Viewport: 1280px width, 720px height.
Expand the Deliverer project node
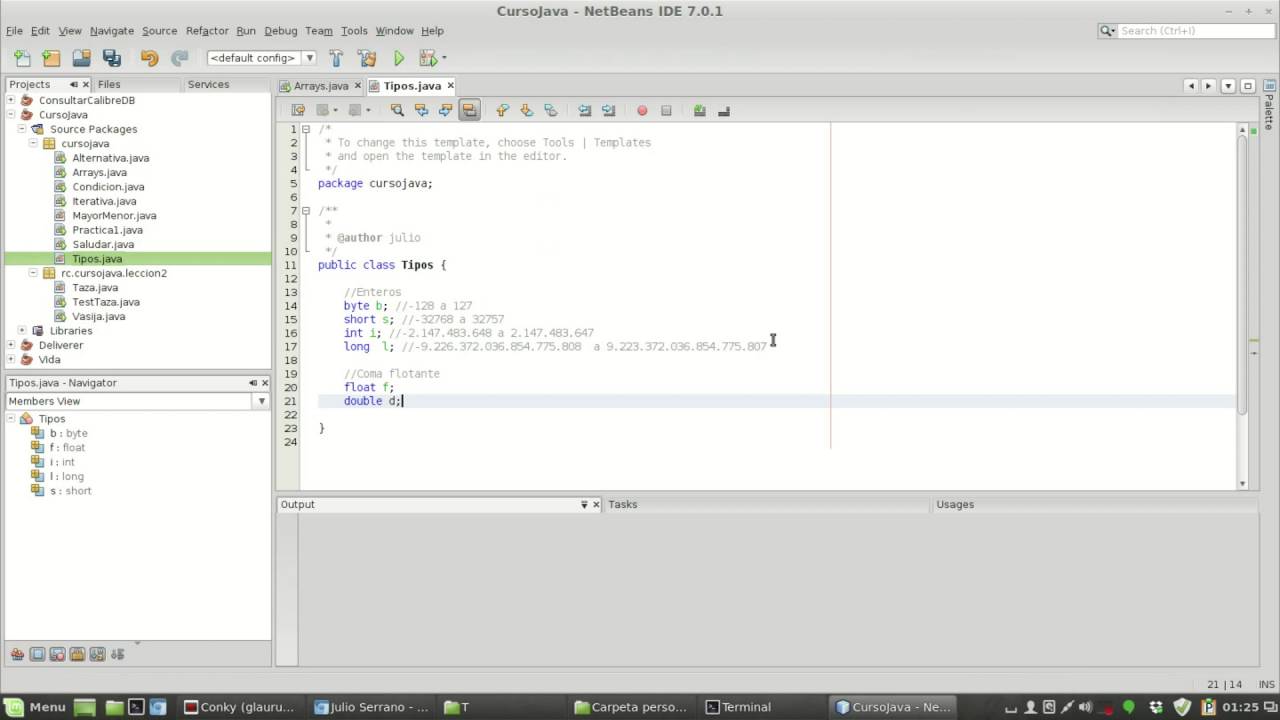pyautogui.click(x=11, y=345)
